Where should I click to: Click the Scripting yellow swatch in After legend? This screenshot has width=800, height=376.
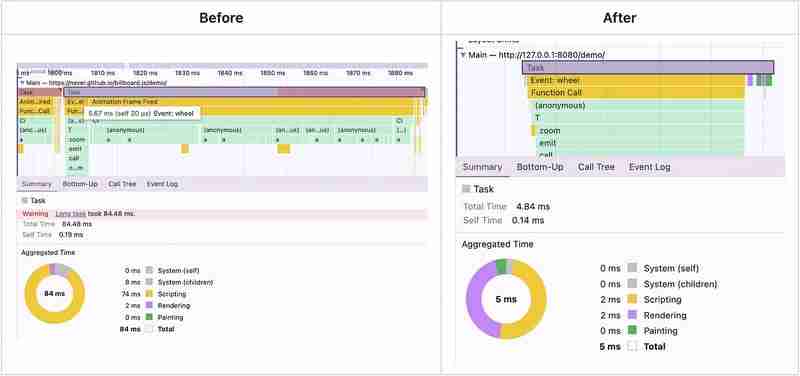632,299
